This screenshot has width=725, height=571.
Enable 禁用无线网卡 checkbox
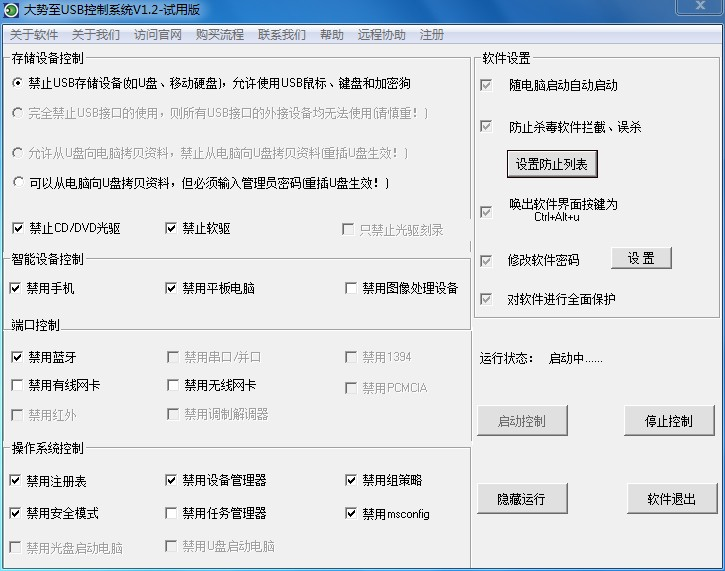click(172, 385)
